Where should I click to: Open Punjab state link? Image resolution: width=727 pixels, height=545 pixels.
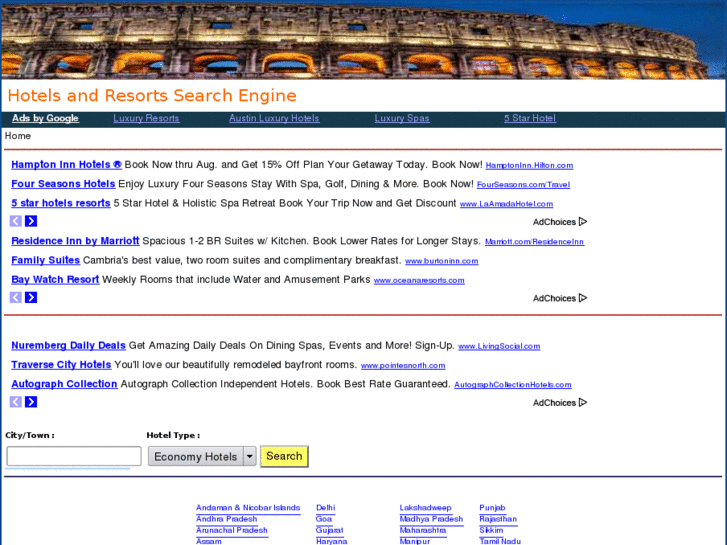[492, 508]
